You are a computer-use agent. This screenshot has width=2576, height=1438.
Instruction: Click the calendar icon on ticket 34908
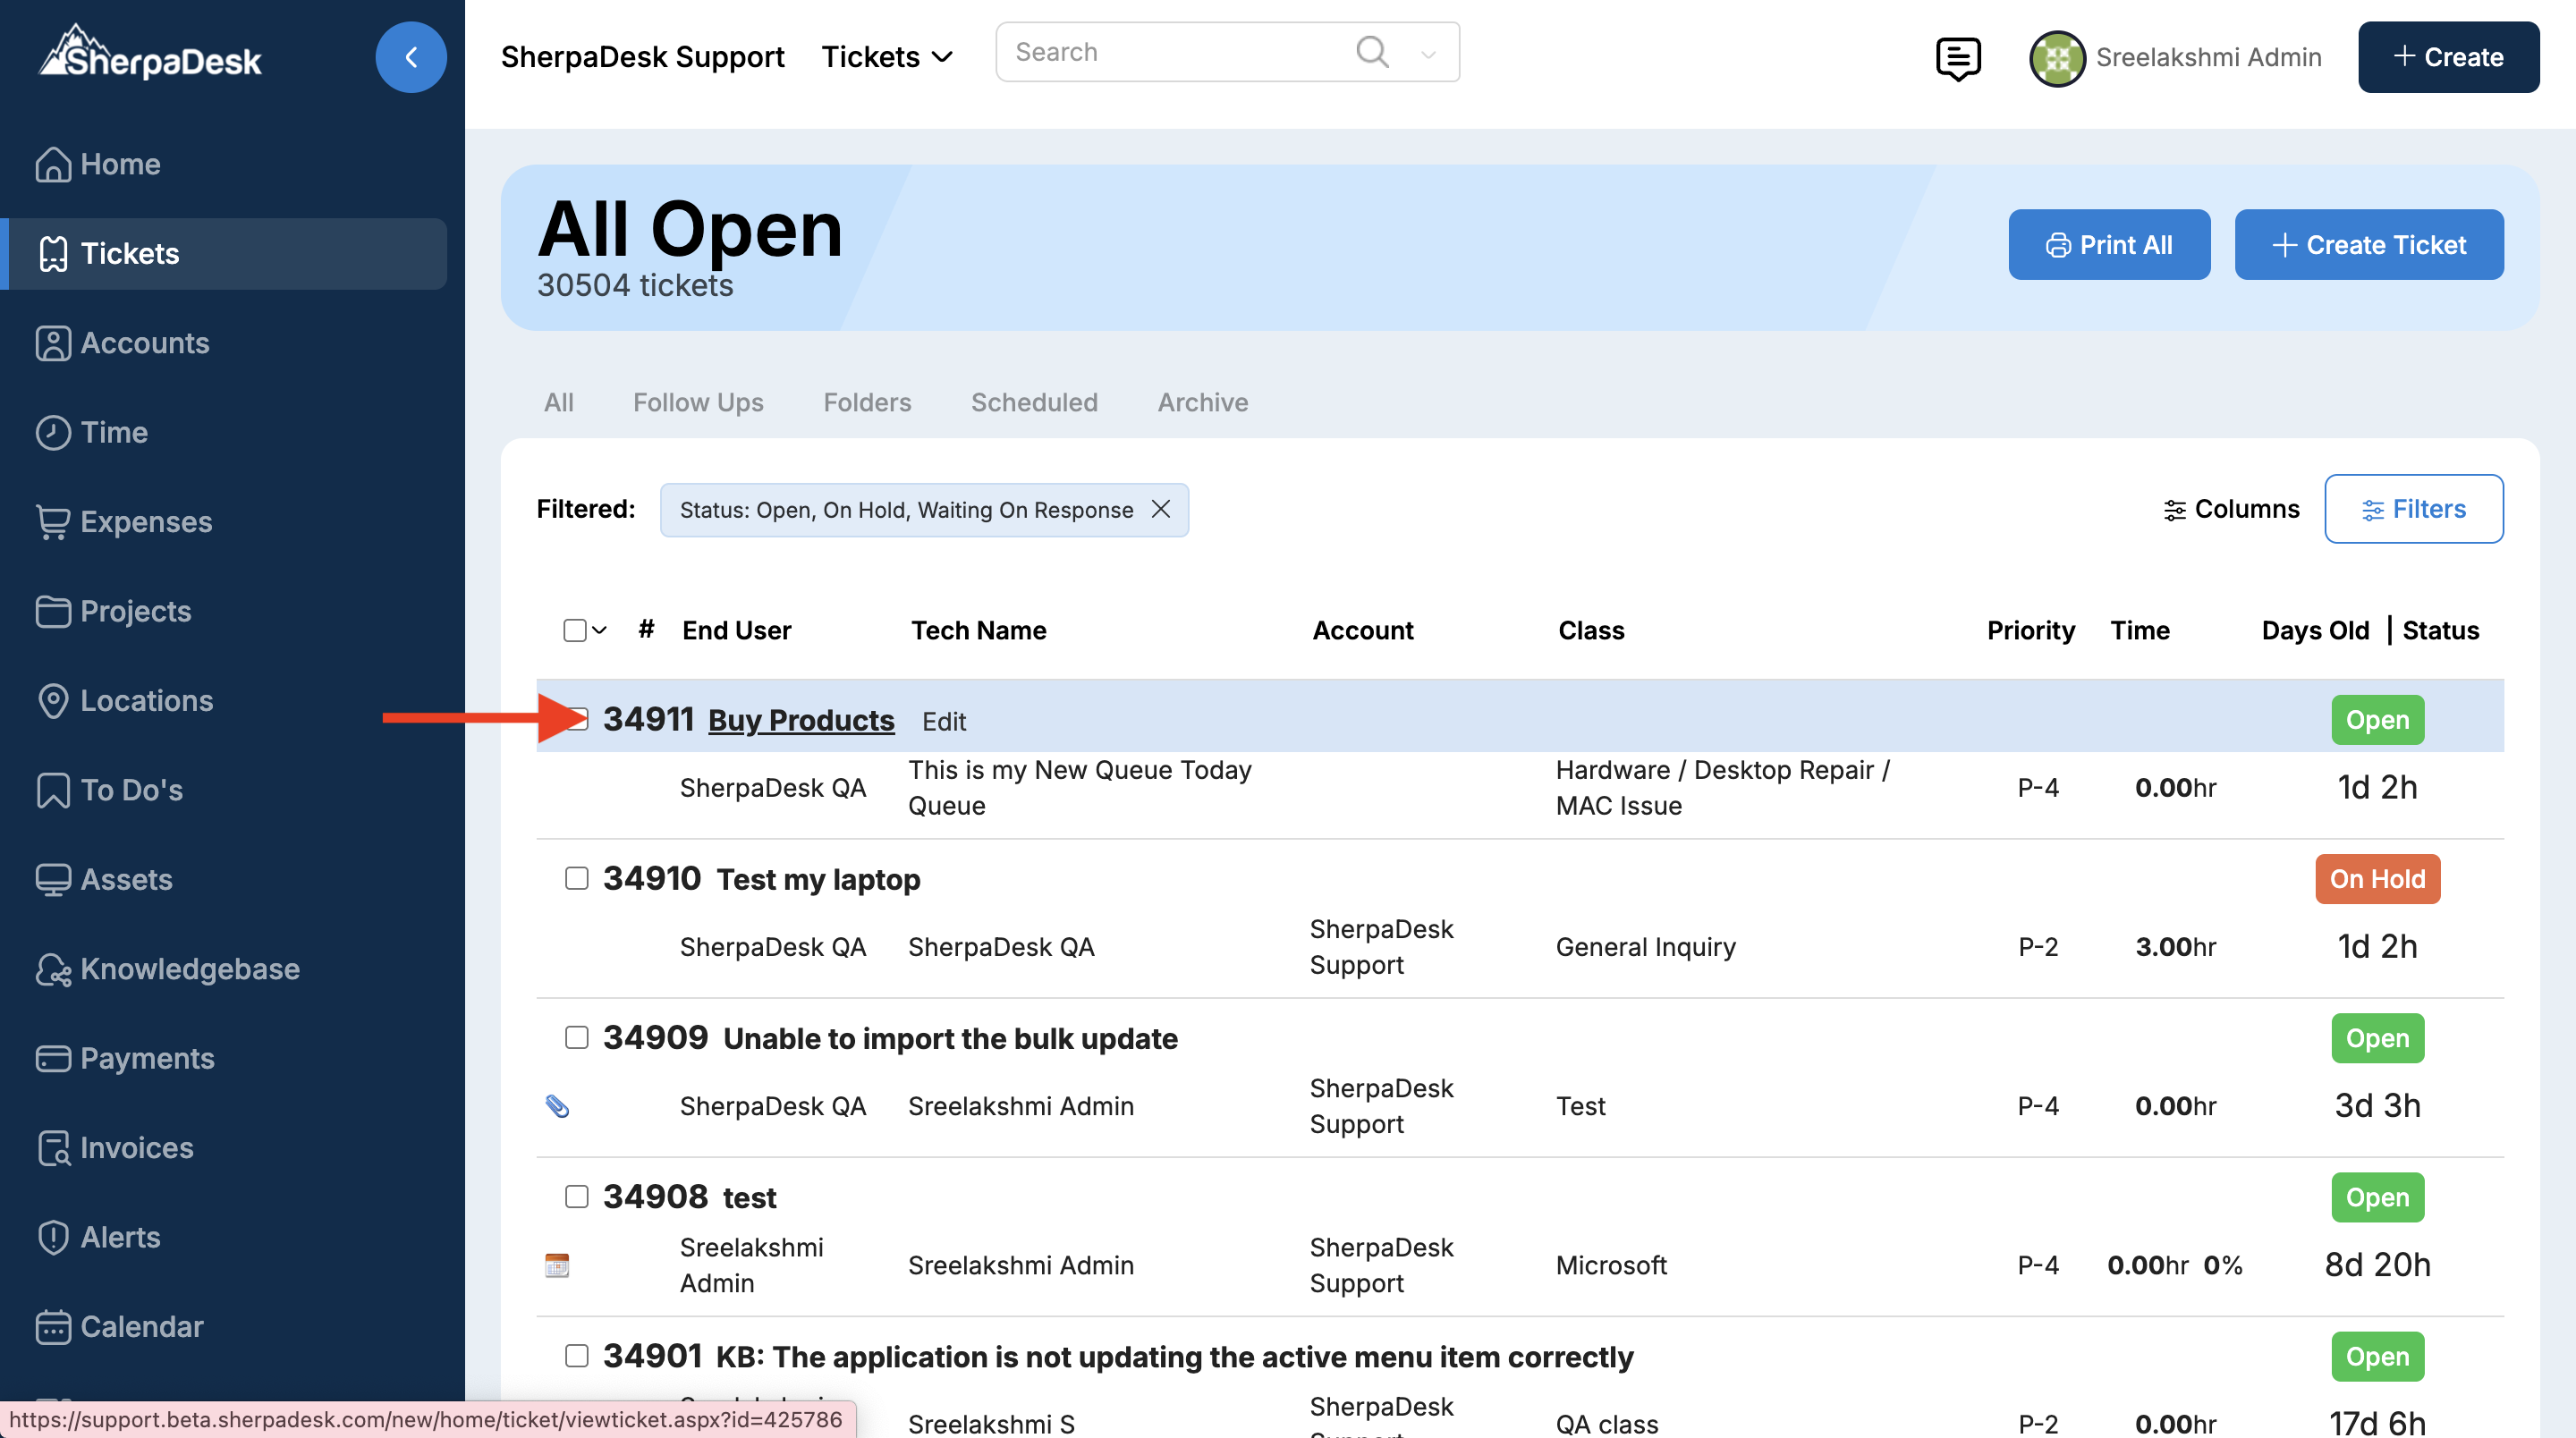tap(557, 1265)
